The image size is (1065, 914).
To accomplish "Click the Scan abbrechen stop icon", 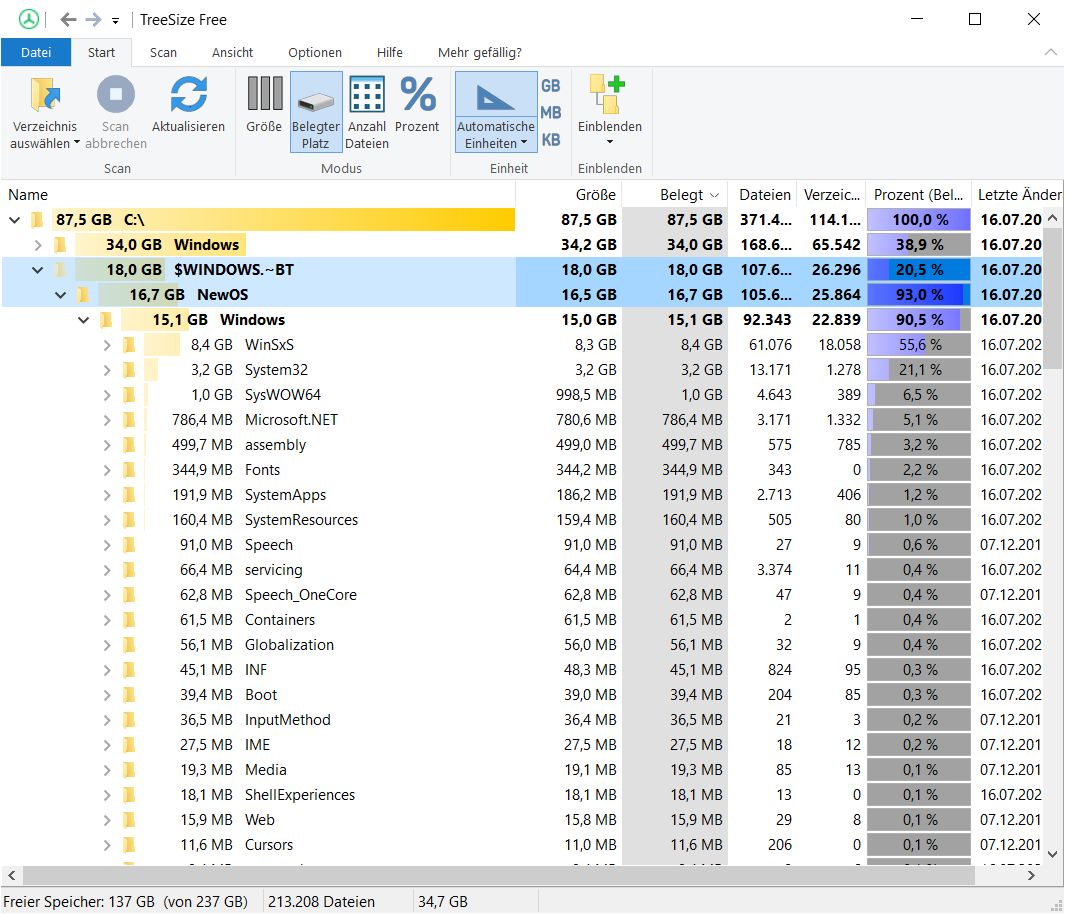I will click(x=115, y=94).
